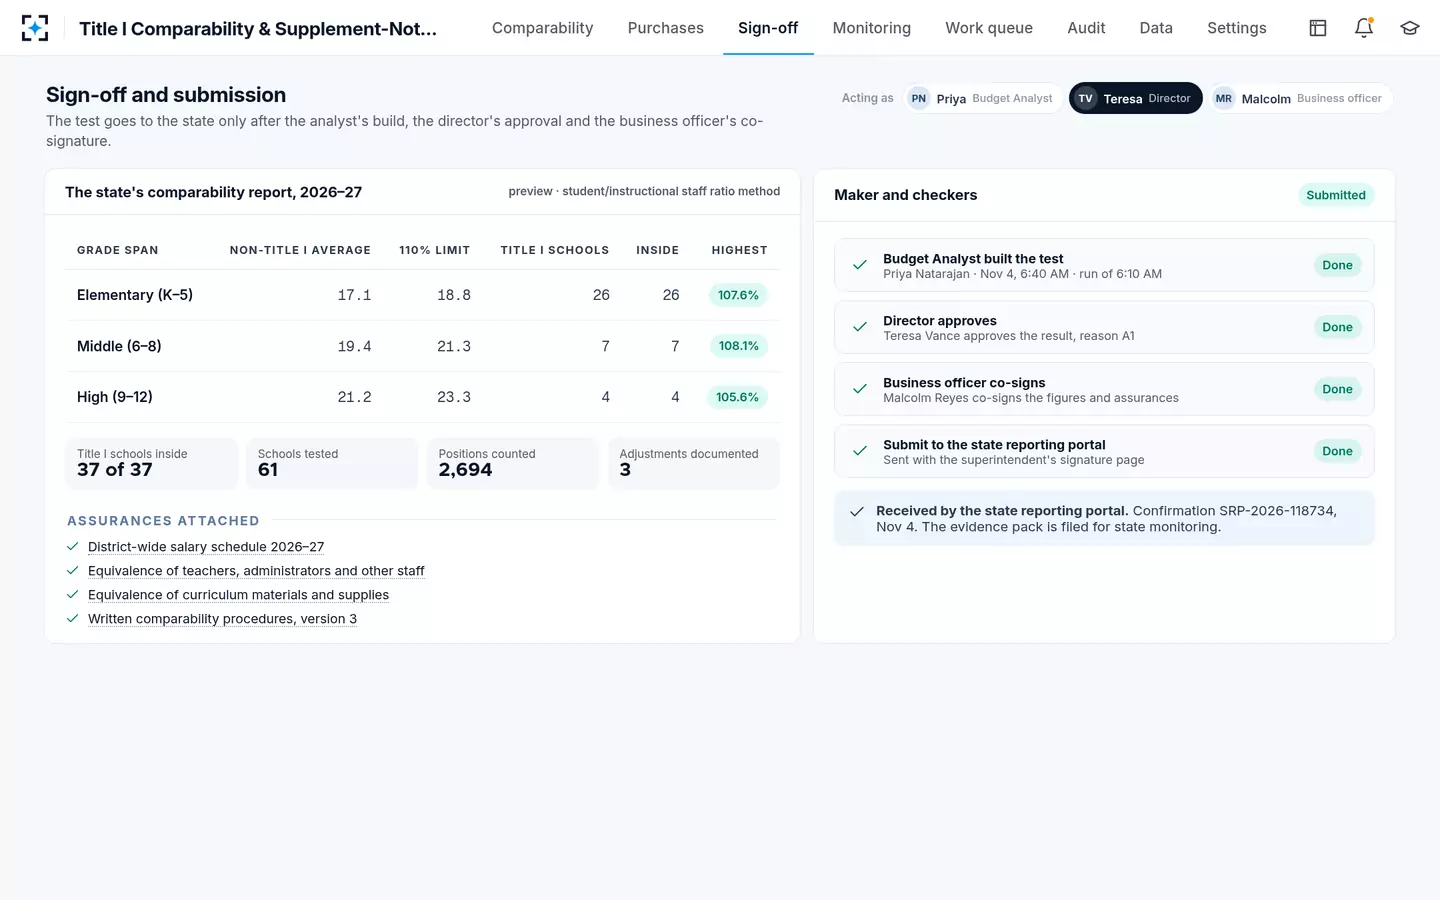
Task: Click the PN avatar for Priya
Action: (919, 98)
